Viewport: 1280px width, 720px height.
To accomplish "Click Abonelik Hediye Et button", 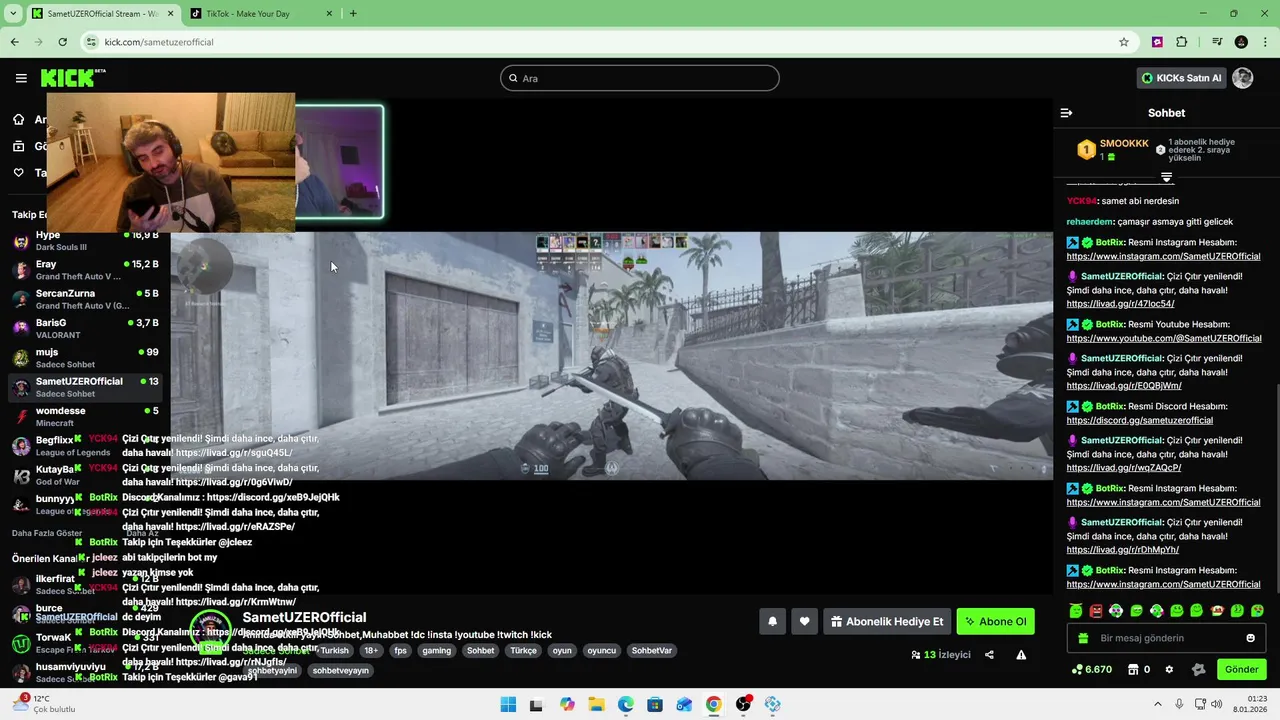I will point(886,621).
